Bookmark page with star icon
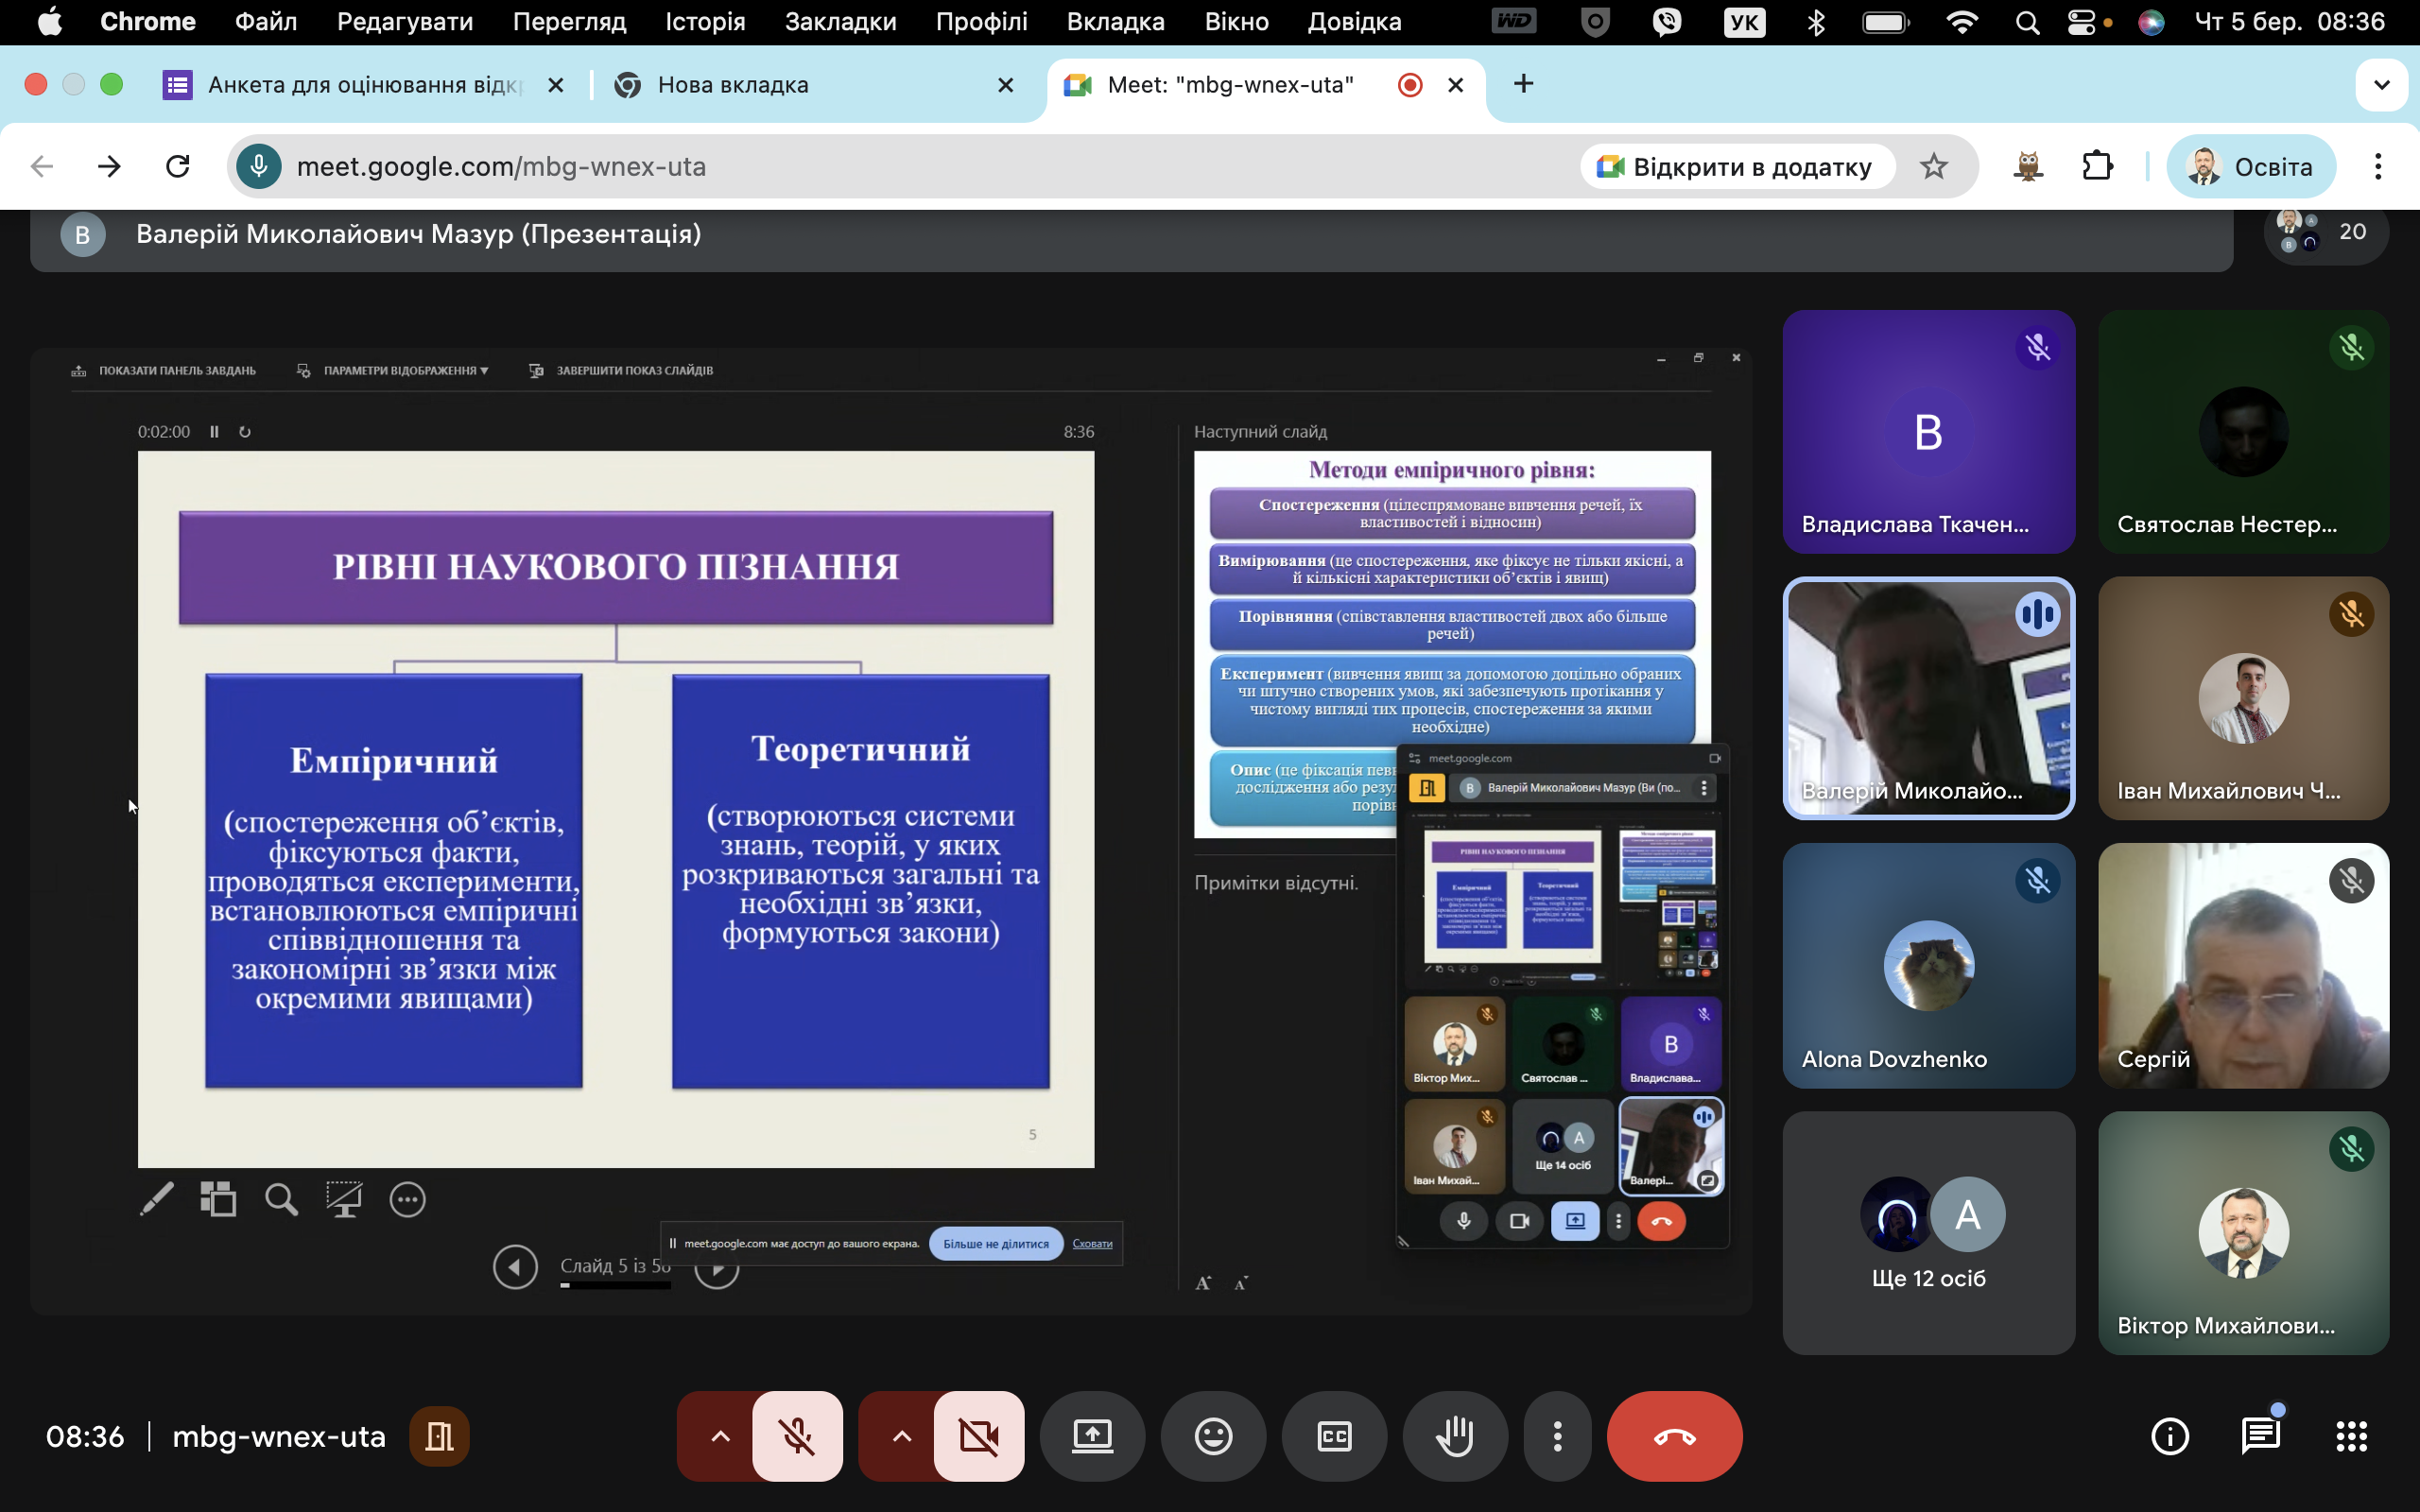 1933,166
